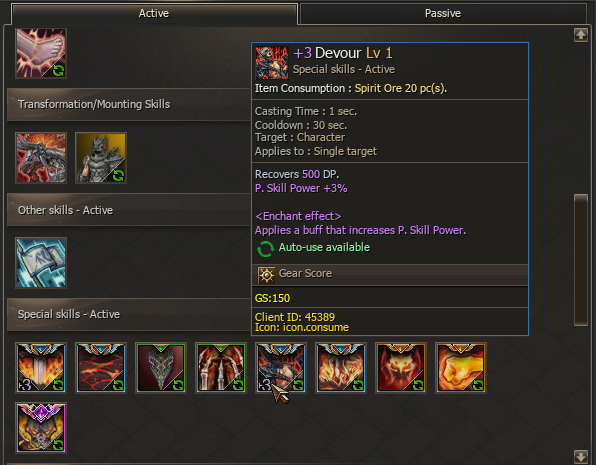Viewport: 596px width, 465px height.
Task: Click the blue flag skill icon
Action: pyautogui.click(x=41, y=262)
